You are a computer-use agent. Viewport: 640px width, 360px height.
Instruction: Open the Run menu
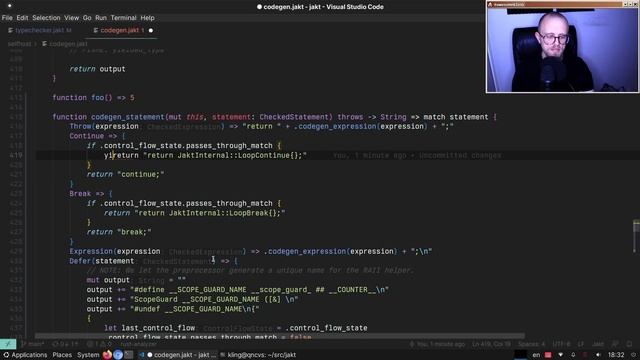(x=101, y=18)
